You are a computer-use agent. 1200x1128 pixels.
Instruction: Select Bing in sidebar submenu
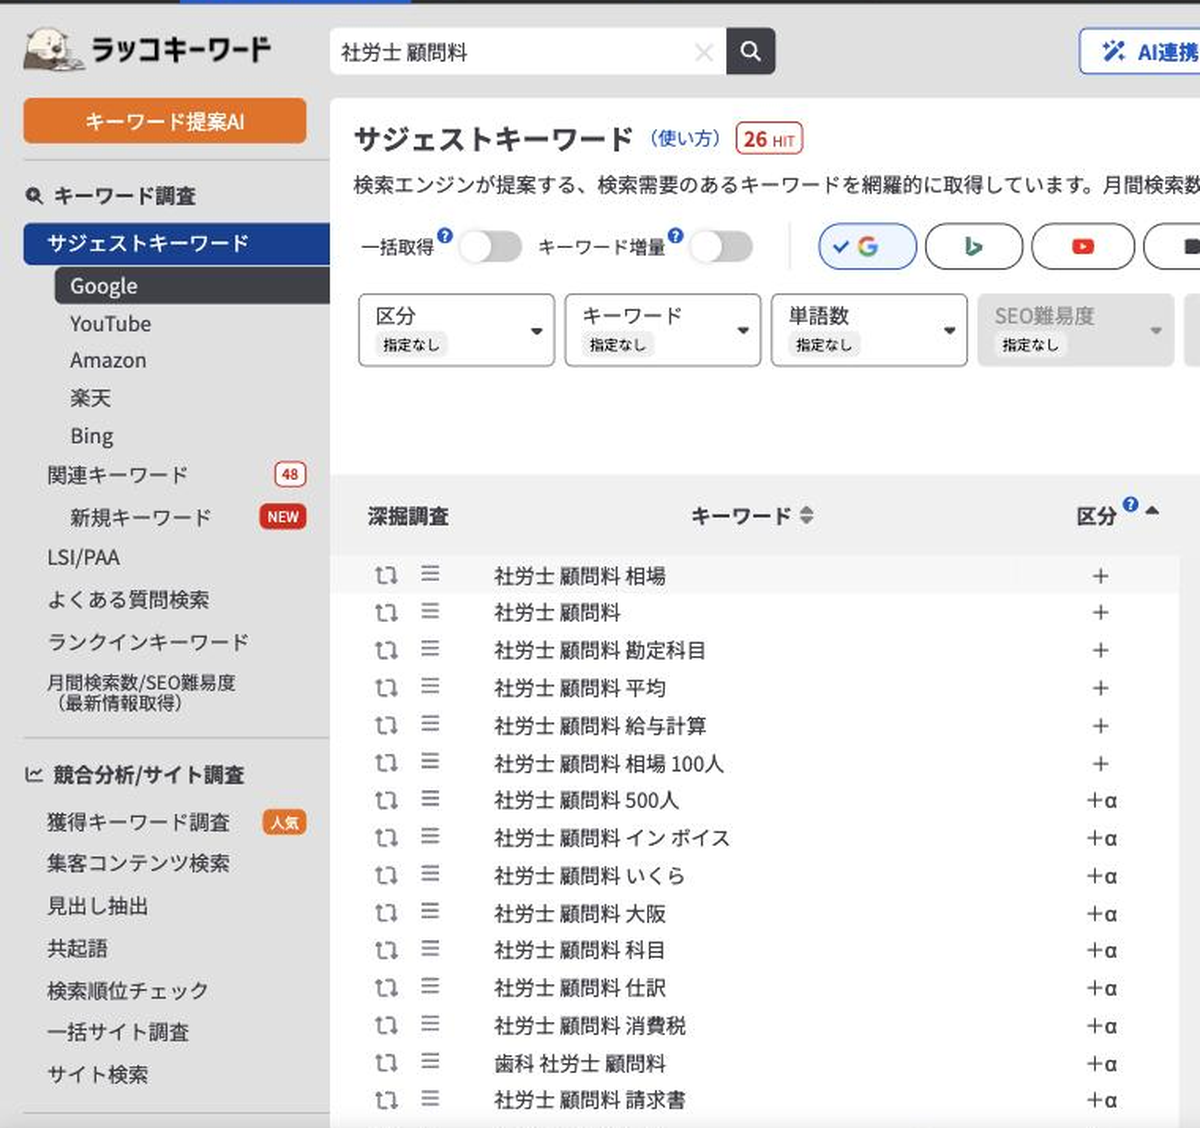point(92,436)
